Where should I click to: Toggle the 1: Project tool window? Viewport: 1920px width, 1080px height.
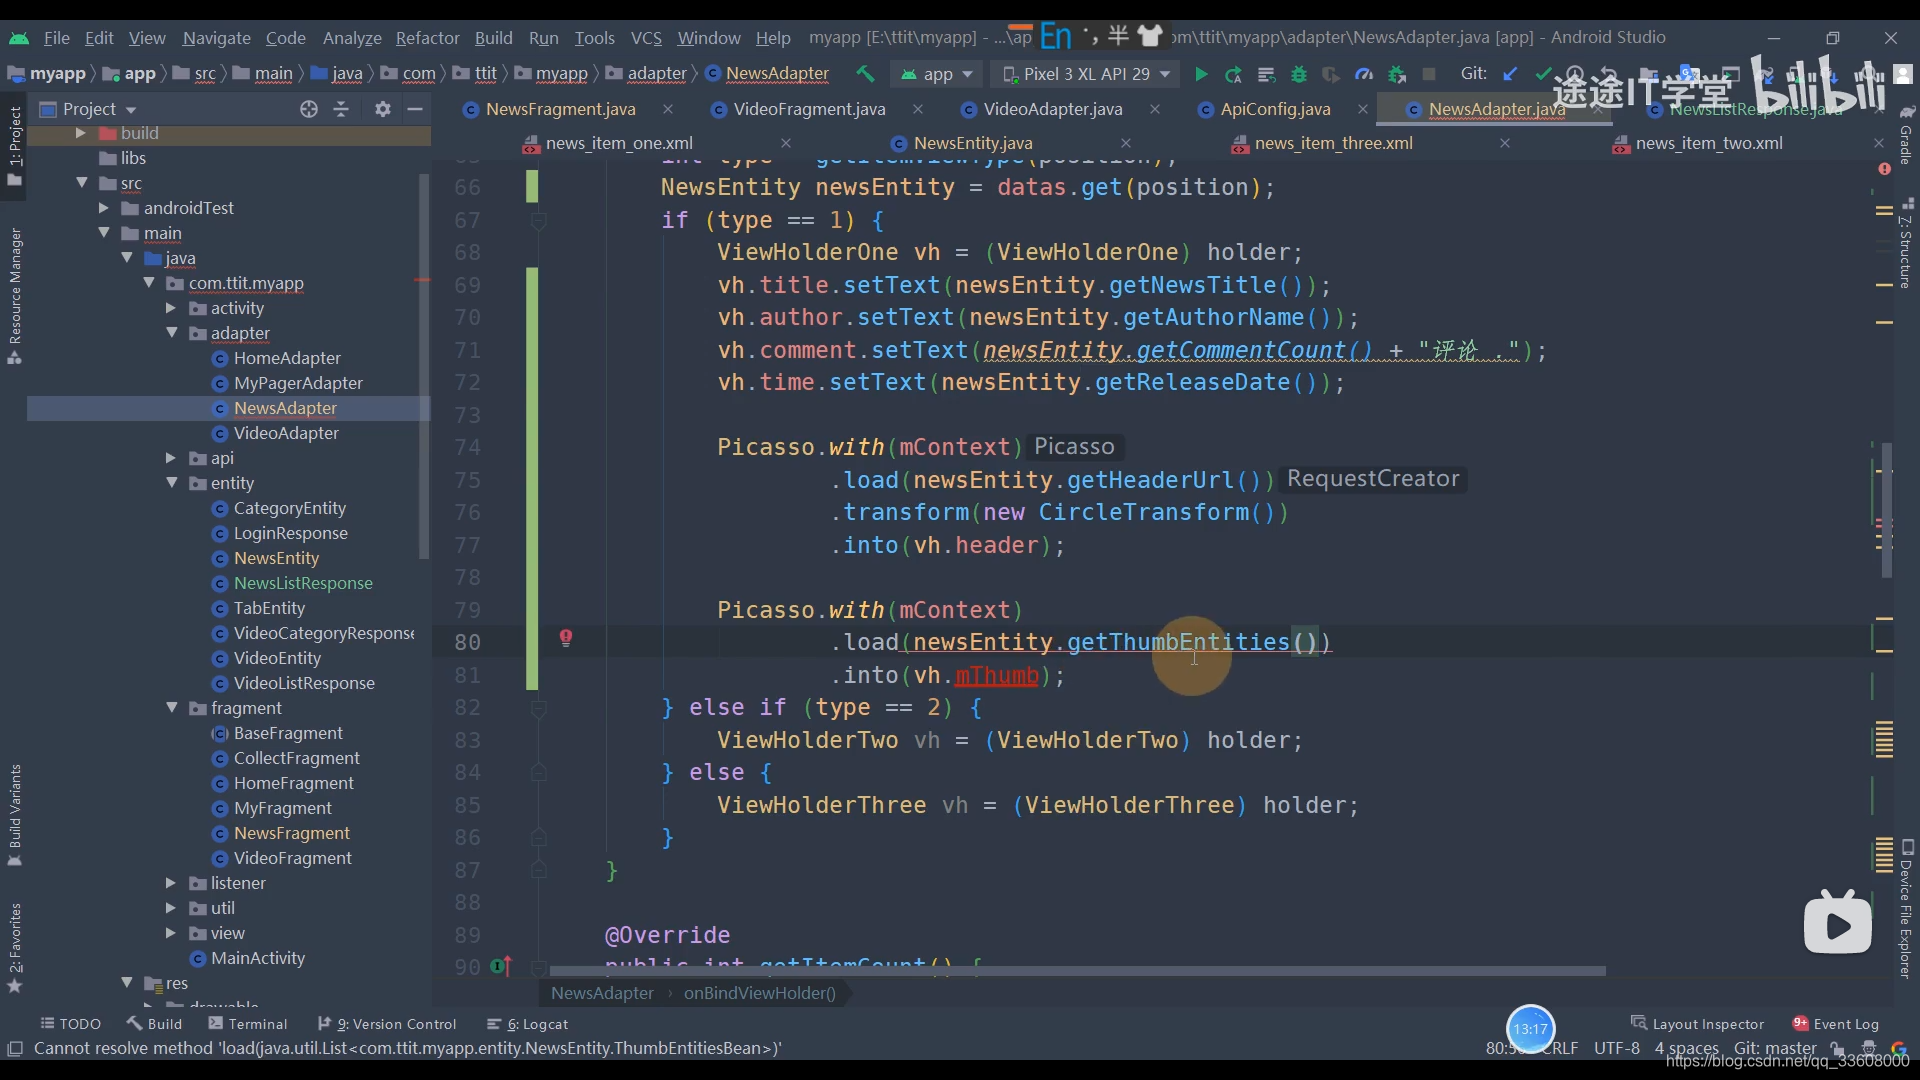click(14, 144)
